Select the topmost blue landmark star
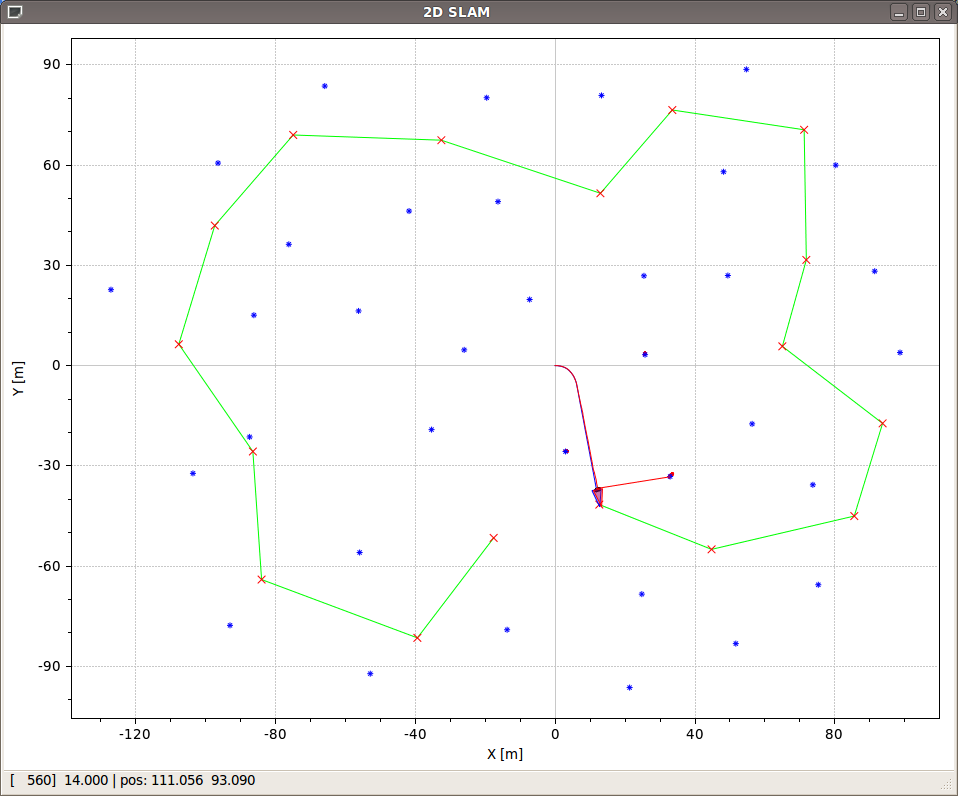This screenshot has height=796, width=958. pyautogui.click(x=746, y=70)
